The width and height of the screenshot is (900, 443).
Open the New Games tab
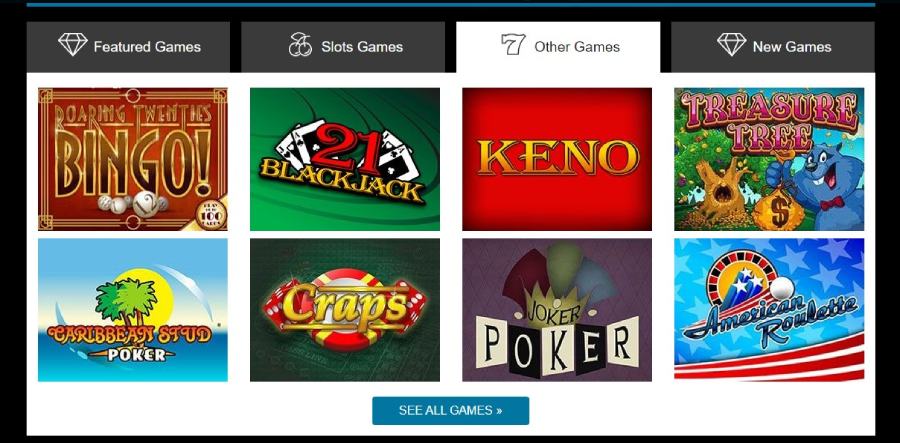[773, 47]
